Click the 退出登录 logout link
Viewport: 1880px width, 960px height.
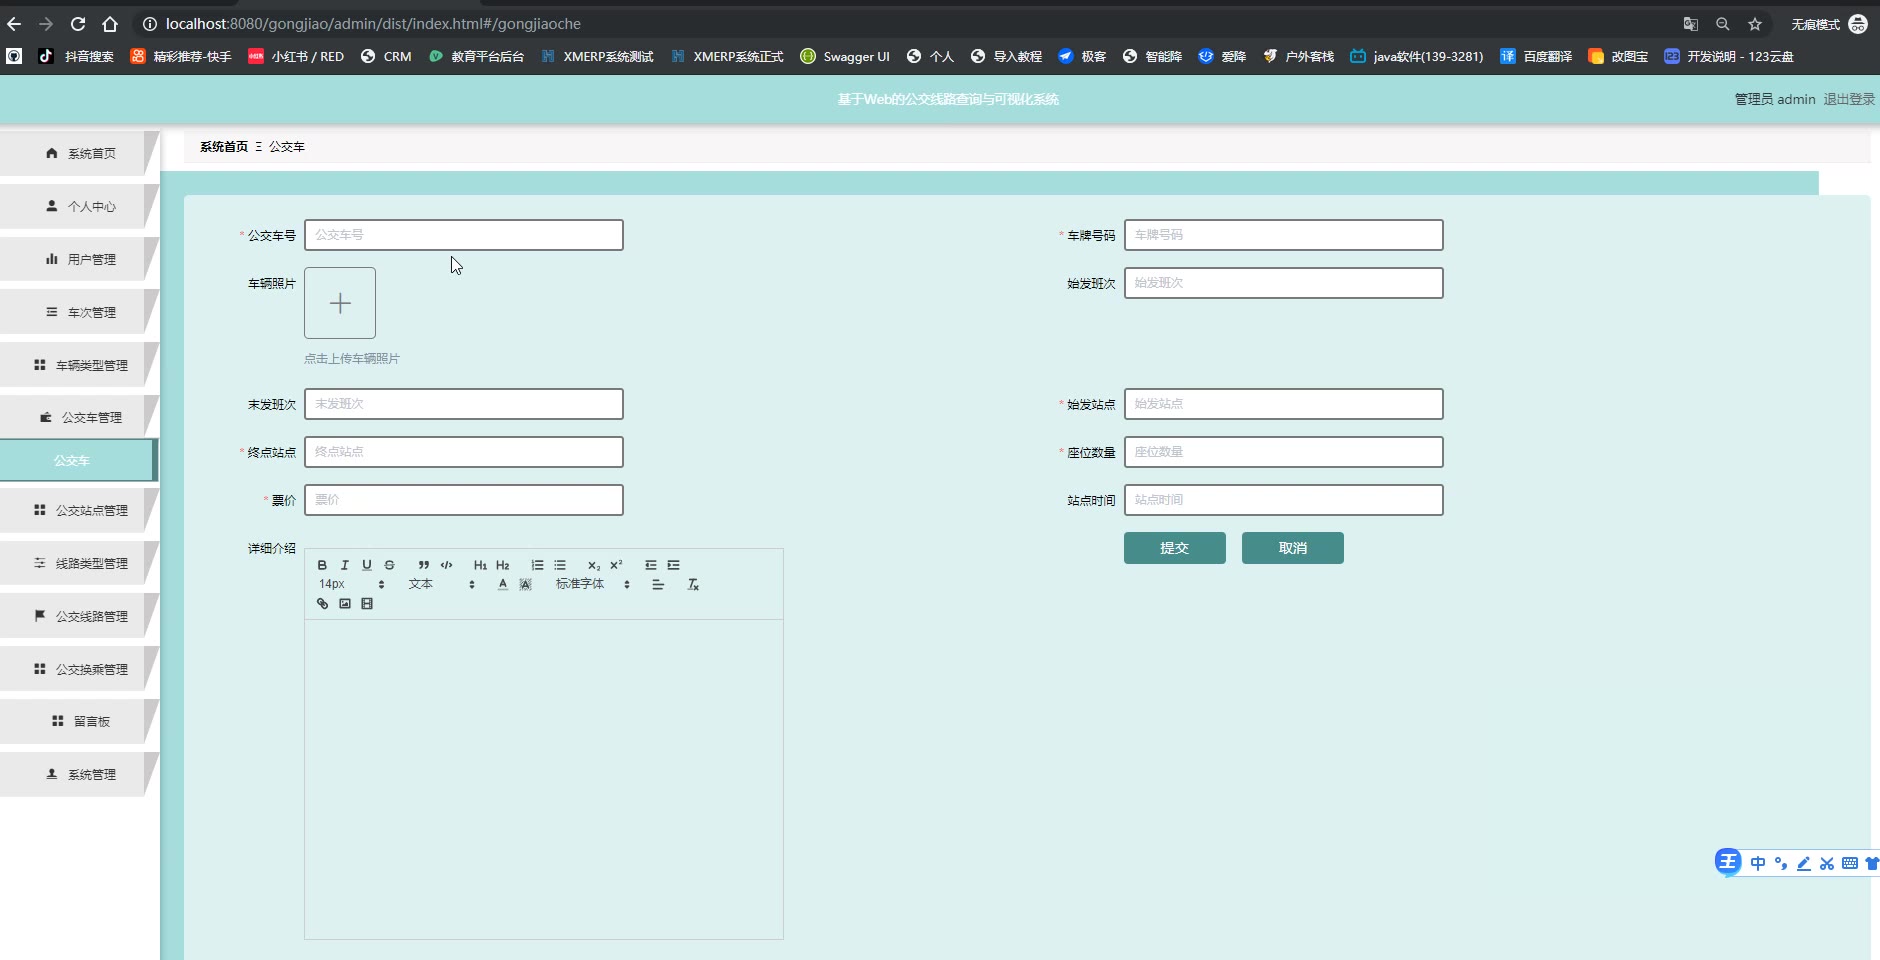coord(1848,99)
